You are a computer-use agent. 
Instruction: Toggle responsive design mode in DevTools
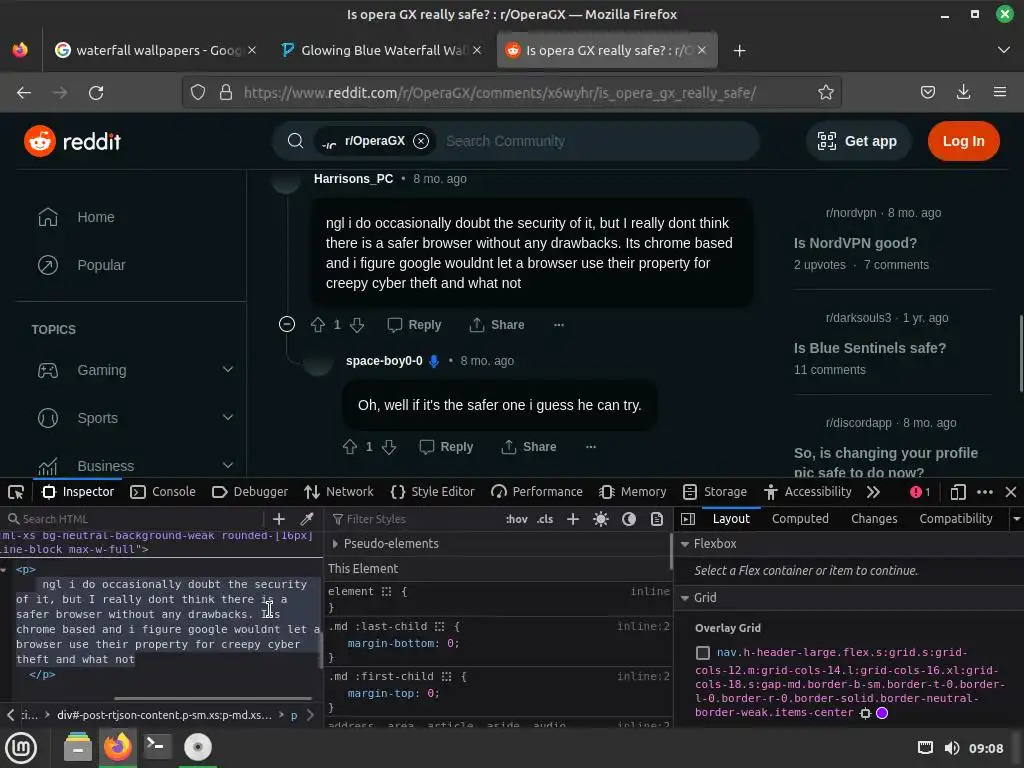tap(957, 492)
